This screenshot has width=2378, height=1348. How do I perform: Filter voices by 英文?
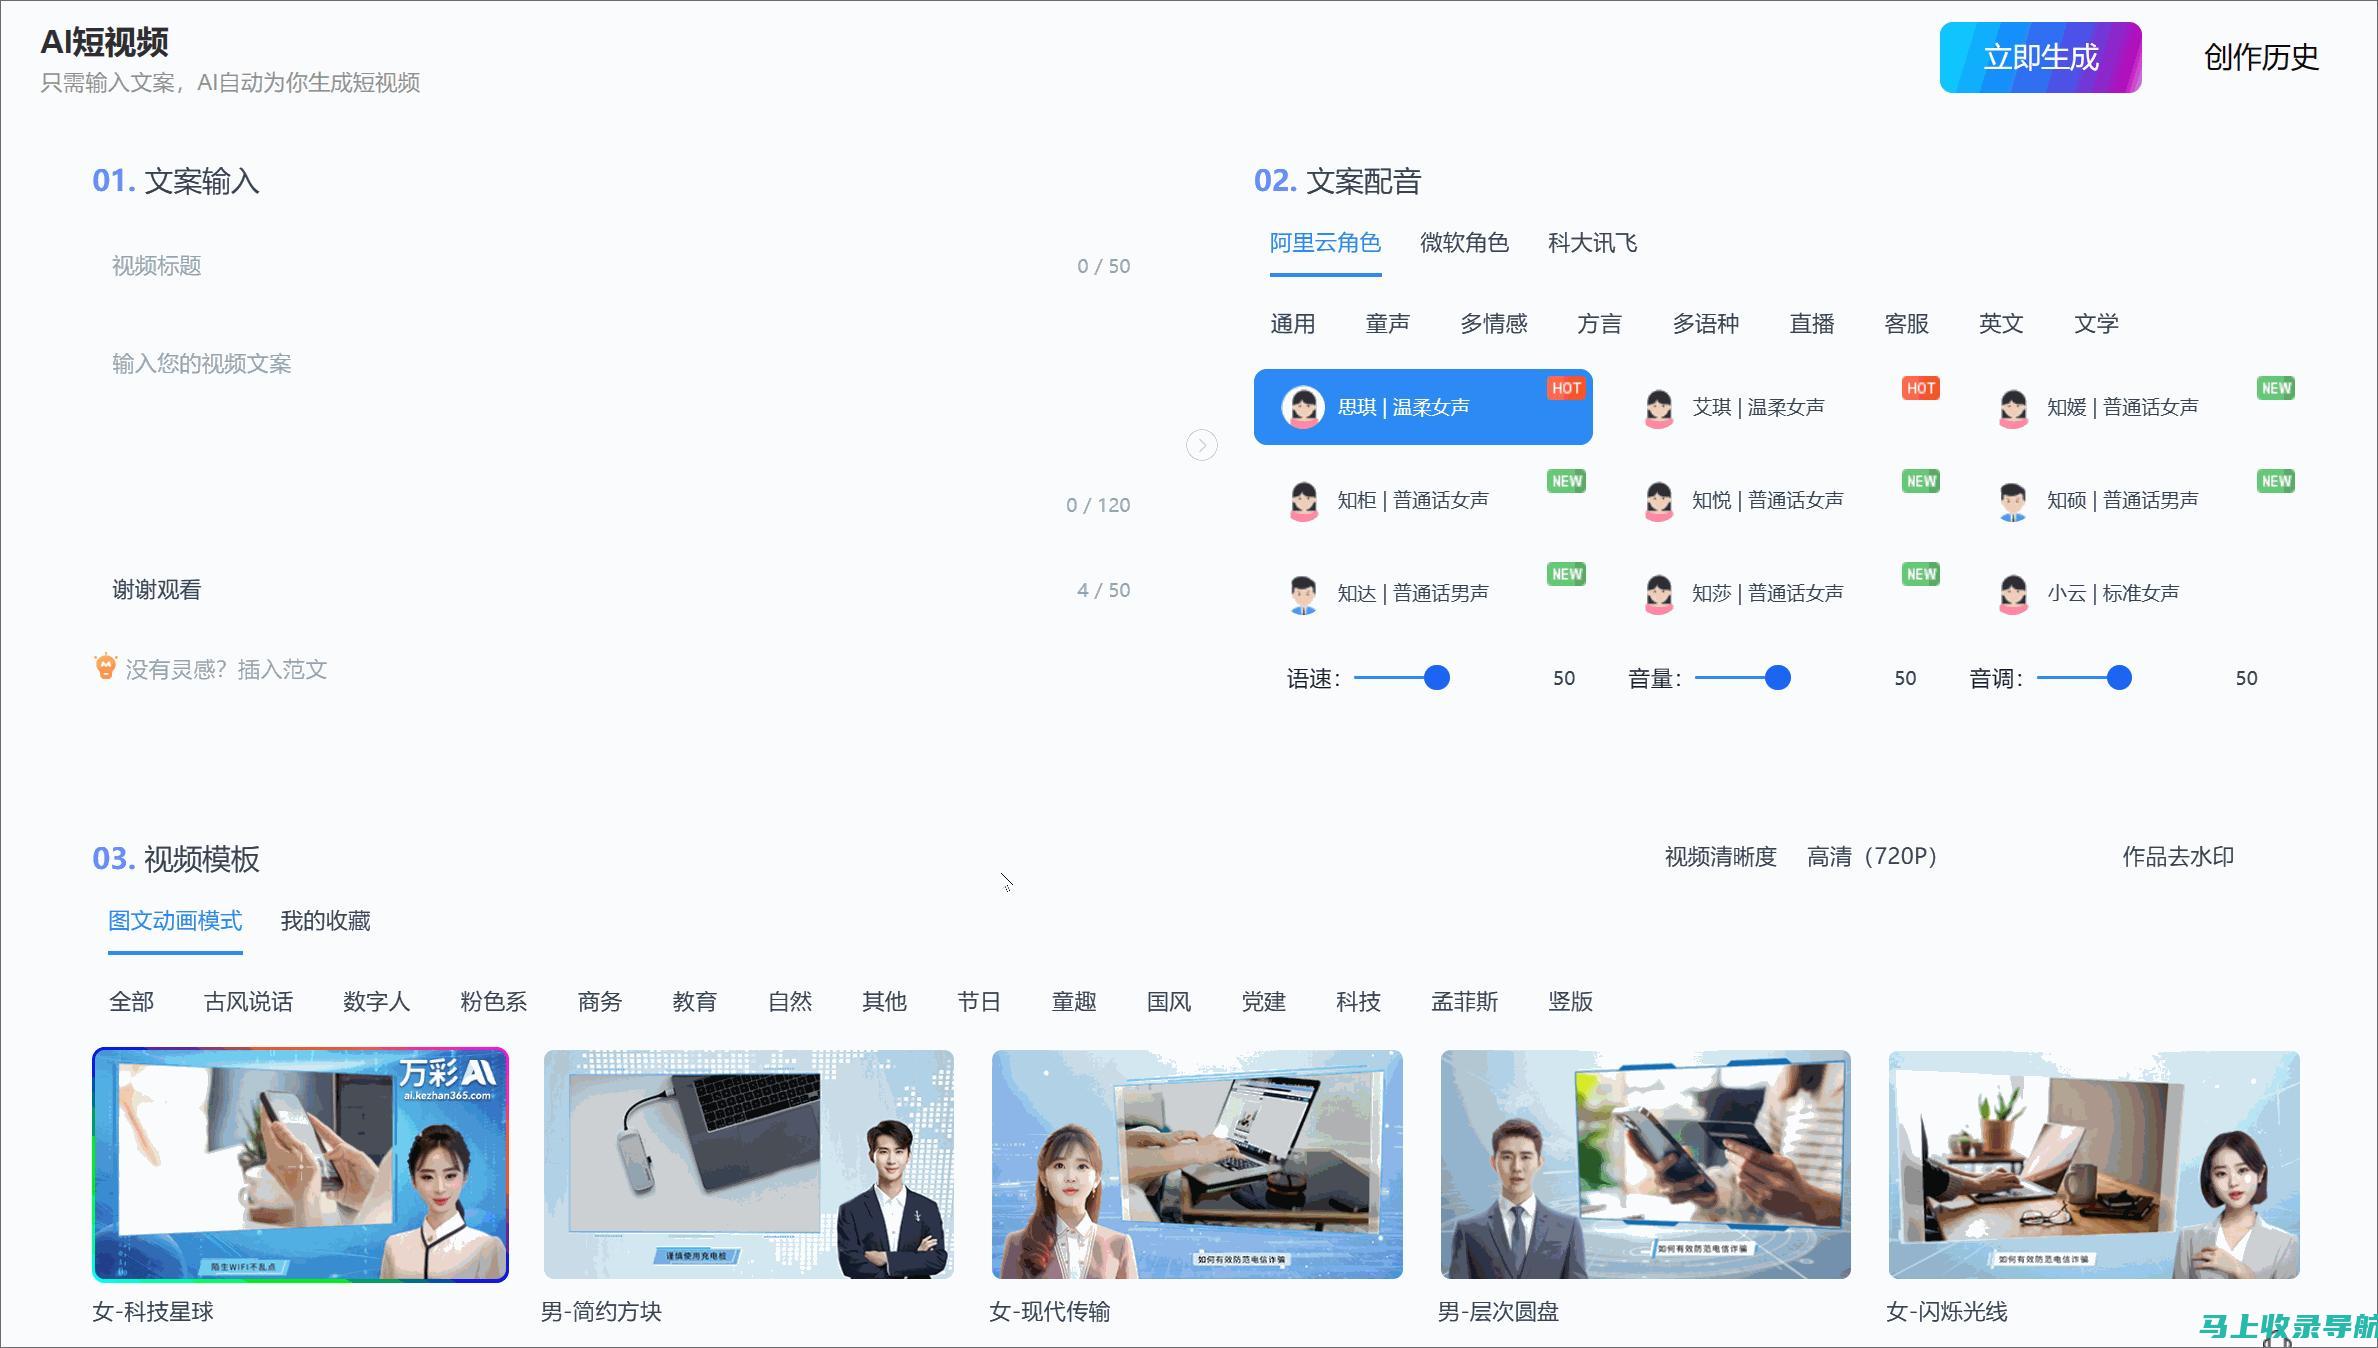coord(2001,324)
